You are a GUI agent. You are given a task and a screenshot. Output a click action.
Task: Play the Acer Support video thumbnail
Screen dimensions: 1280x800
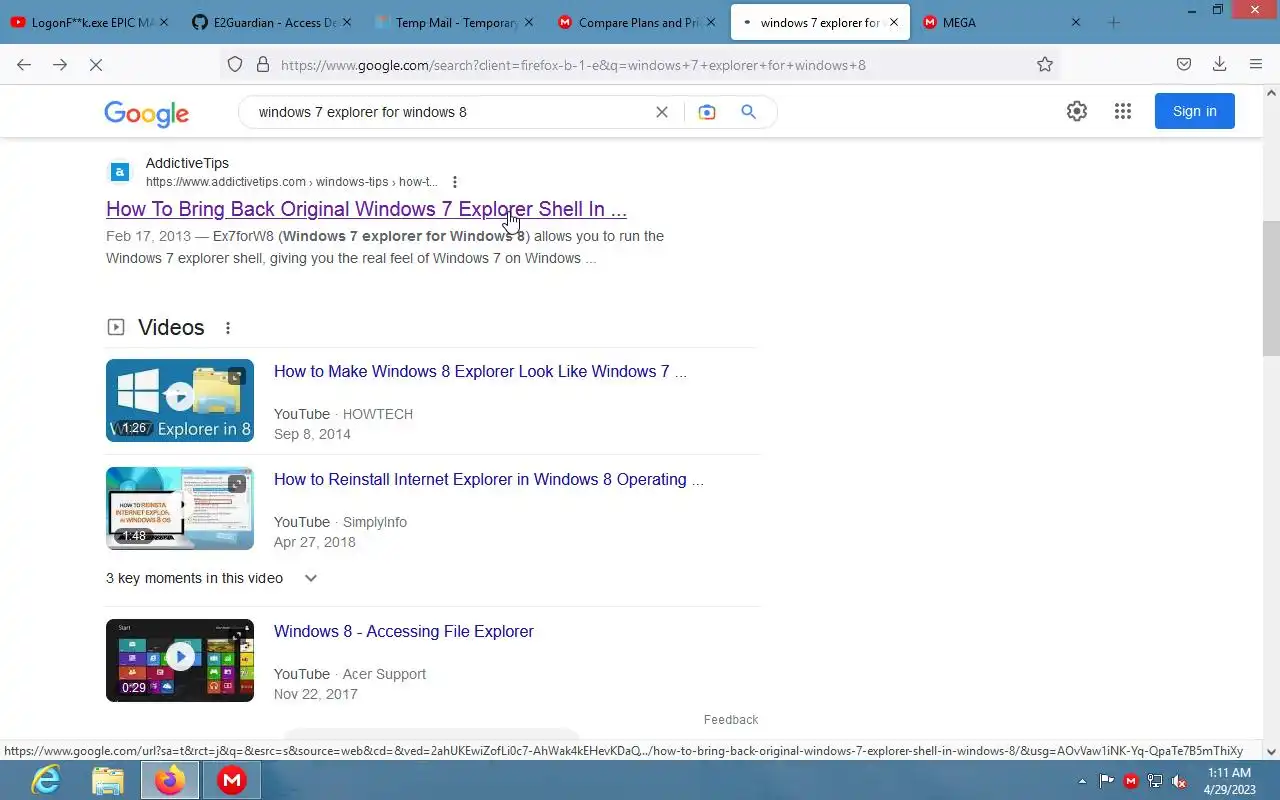(x=180, y=660)
